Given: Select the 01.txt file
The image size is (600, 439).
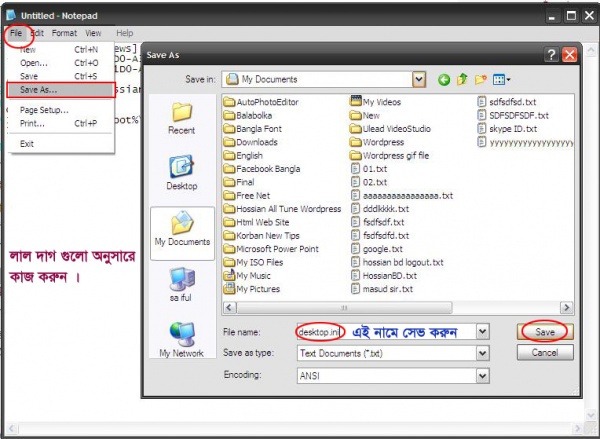Looking at the screenshot, I should click(x=369, y=169).
